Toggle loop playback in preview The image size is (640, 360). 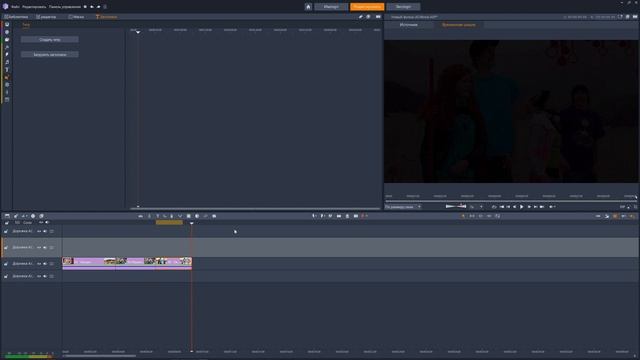pyautogui.click(x=494, y=207)
